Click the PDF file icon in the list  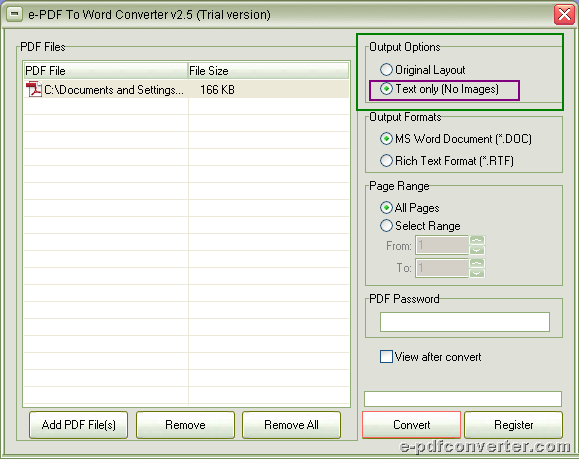pos(34,89)
